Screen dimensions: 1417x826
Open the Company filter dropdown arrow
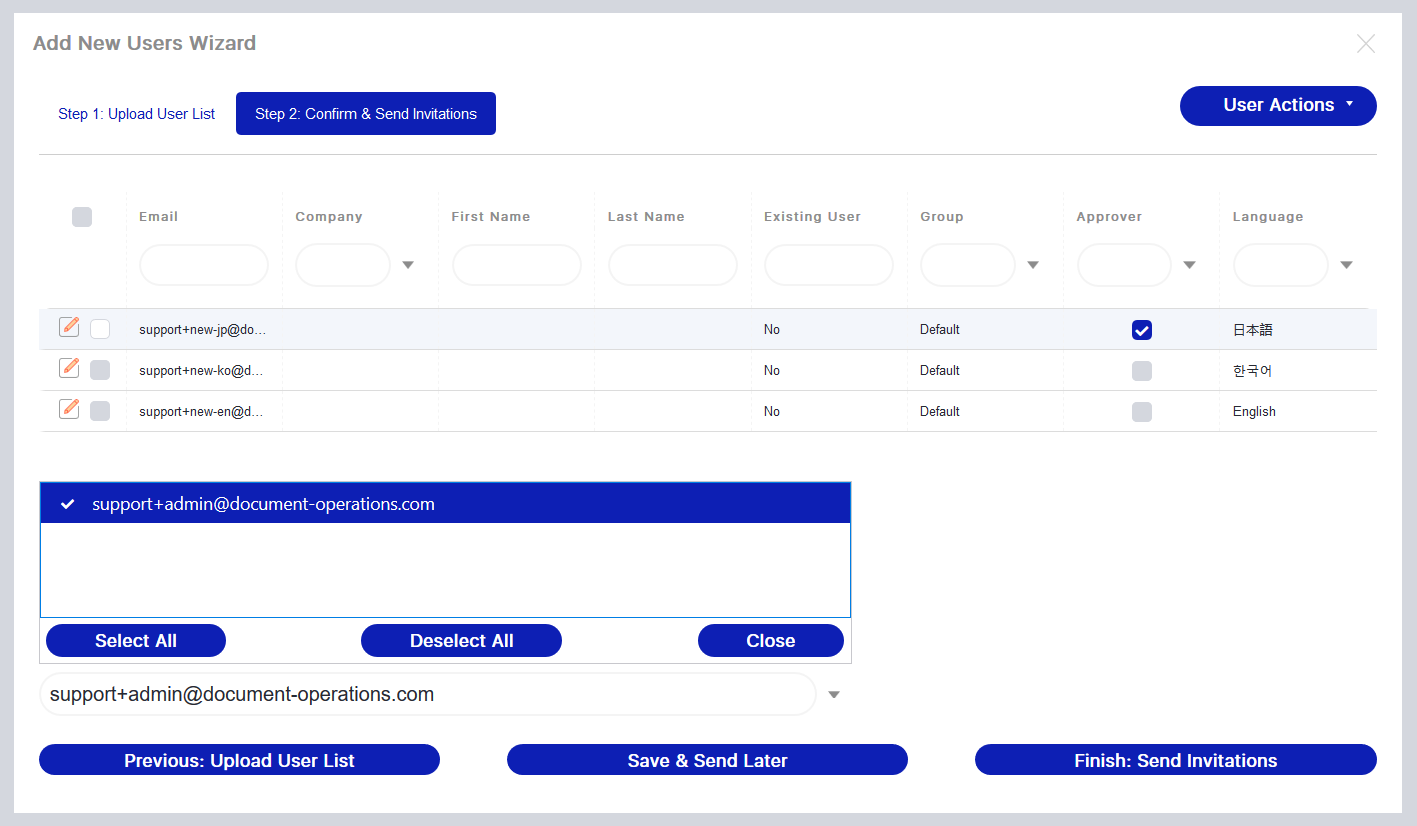click(x=408, y=266)
